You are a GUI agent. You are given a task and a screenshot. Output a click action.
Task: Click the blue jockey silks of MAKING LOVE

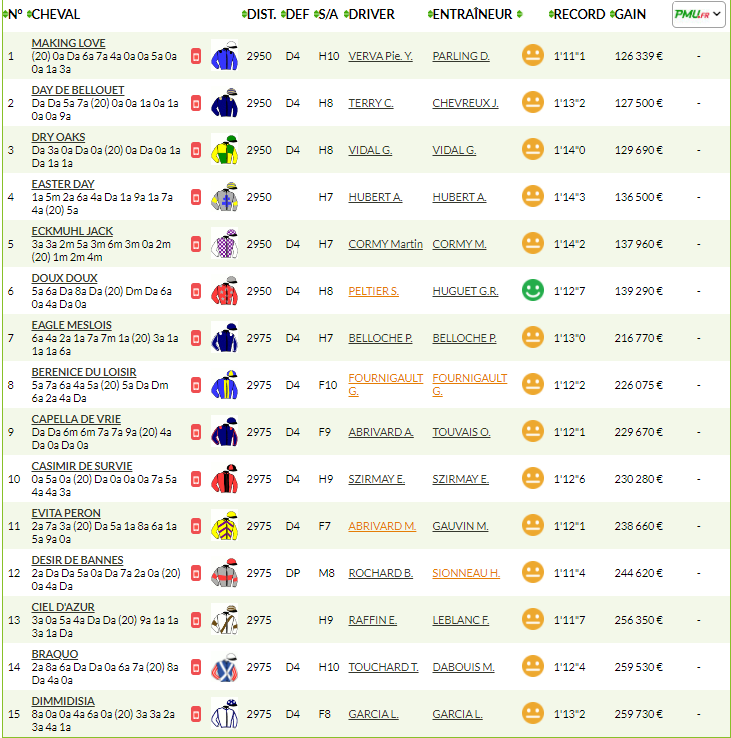pyautogui.click(x=225, y=56)
